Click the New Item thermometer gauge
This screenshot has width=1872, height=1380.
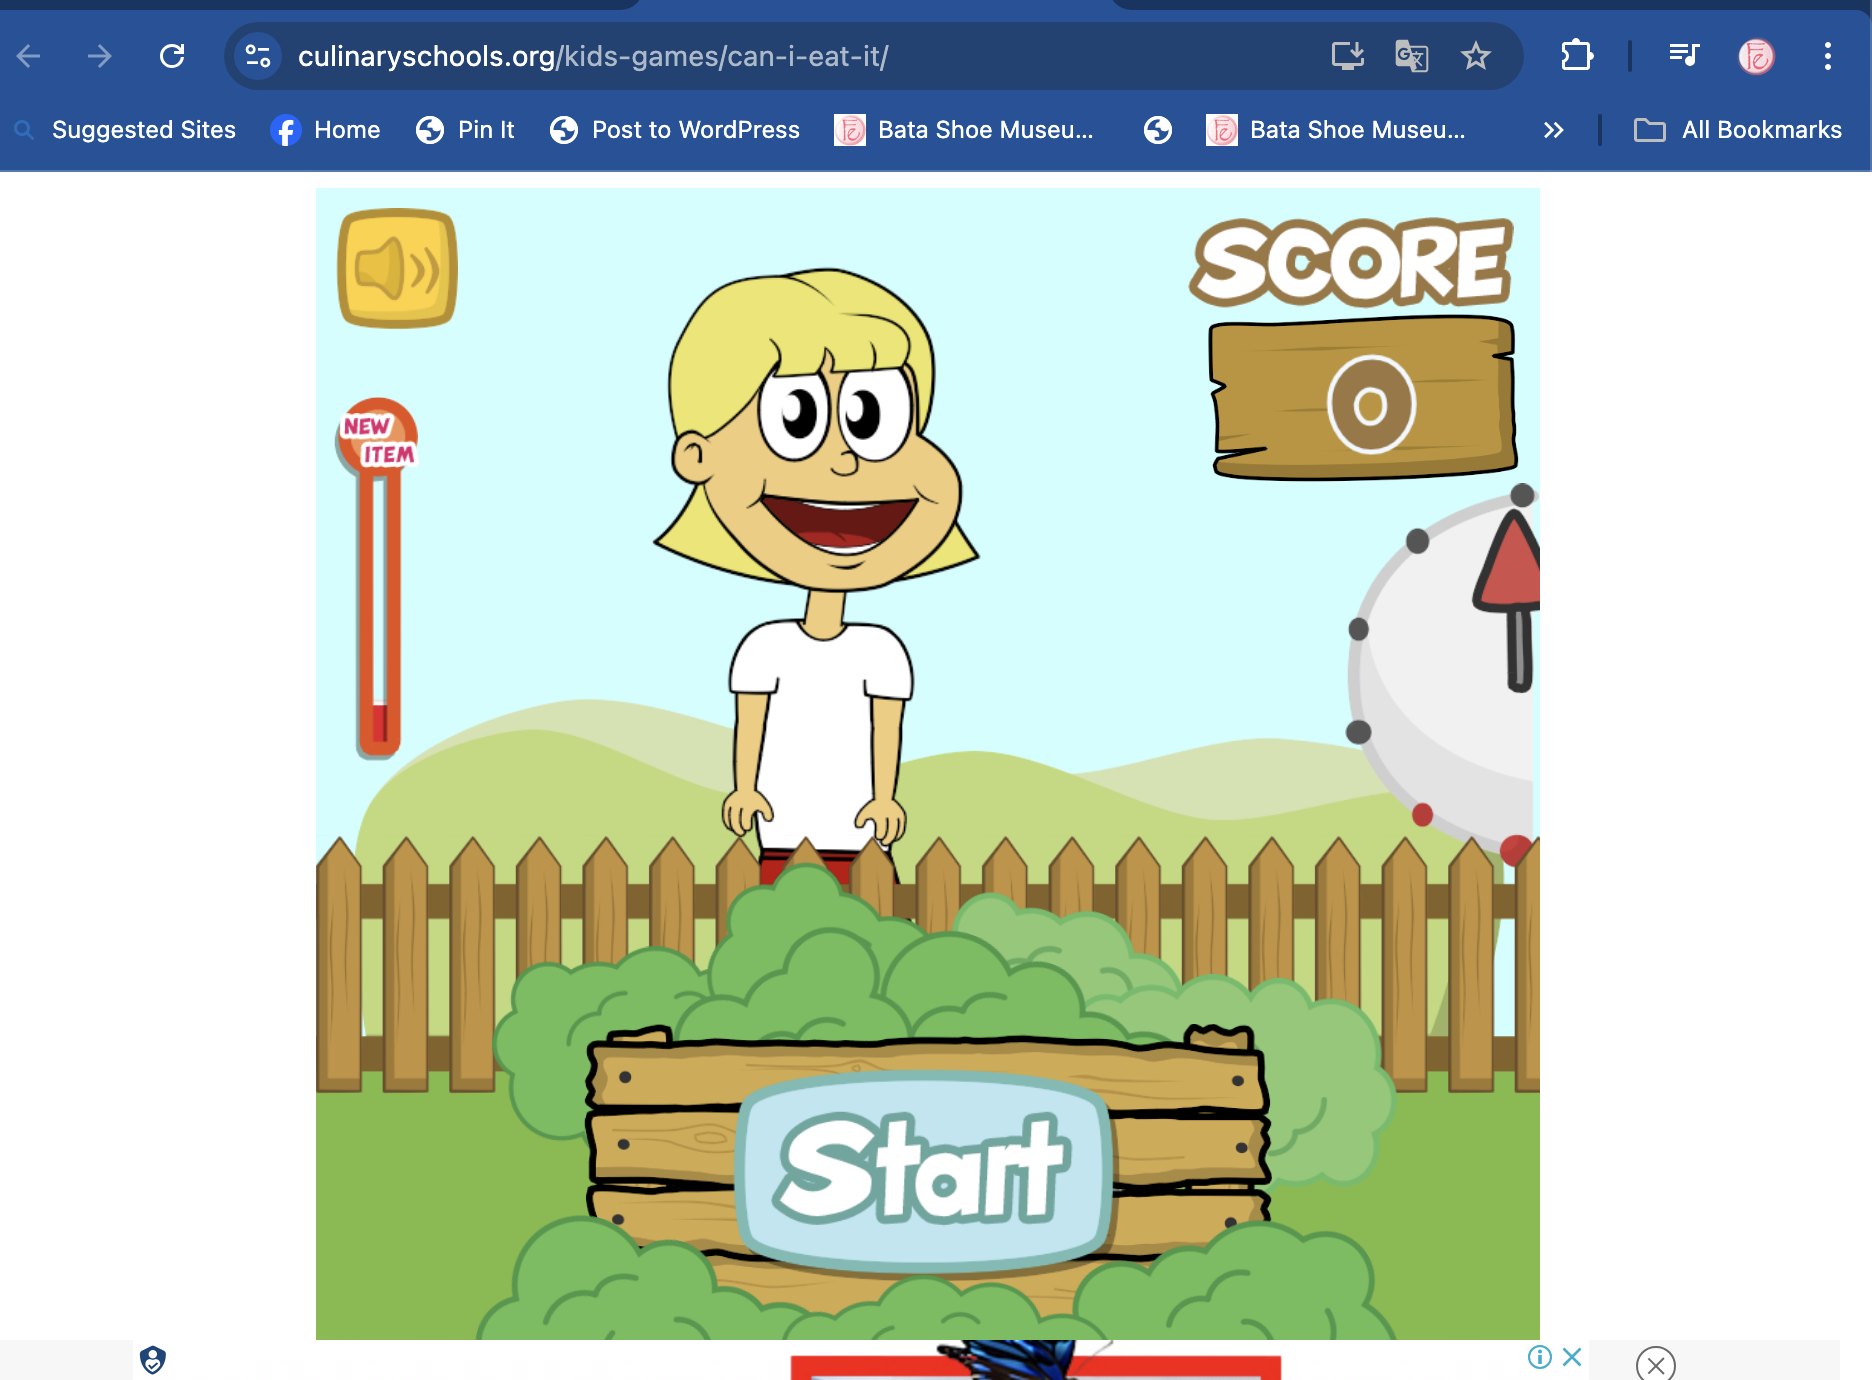(x=379, y=578)
